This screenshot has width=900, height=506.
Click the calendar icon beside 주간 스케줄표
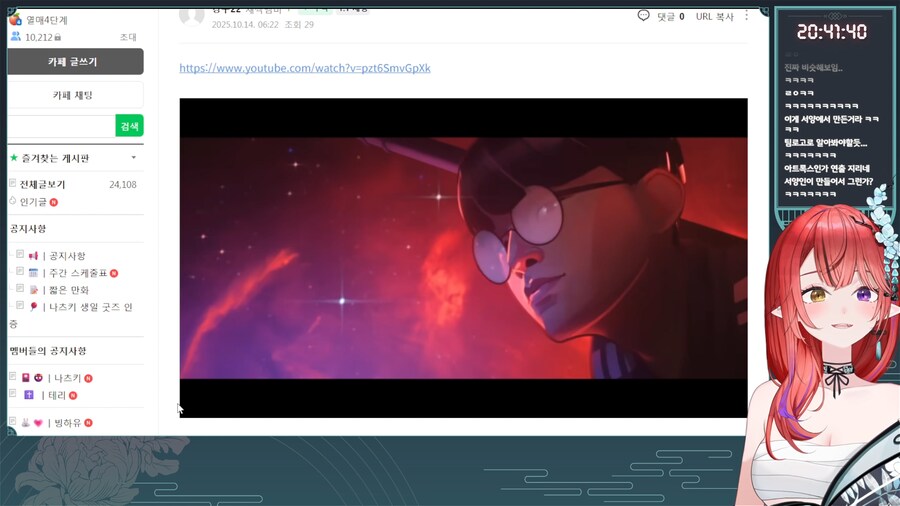click(33, 273)
